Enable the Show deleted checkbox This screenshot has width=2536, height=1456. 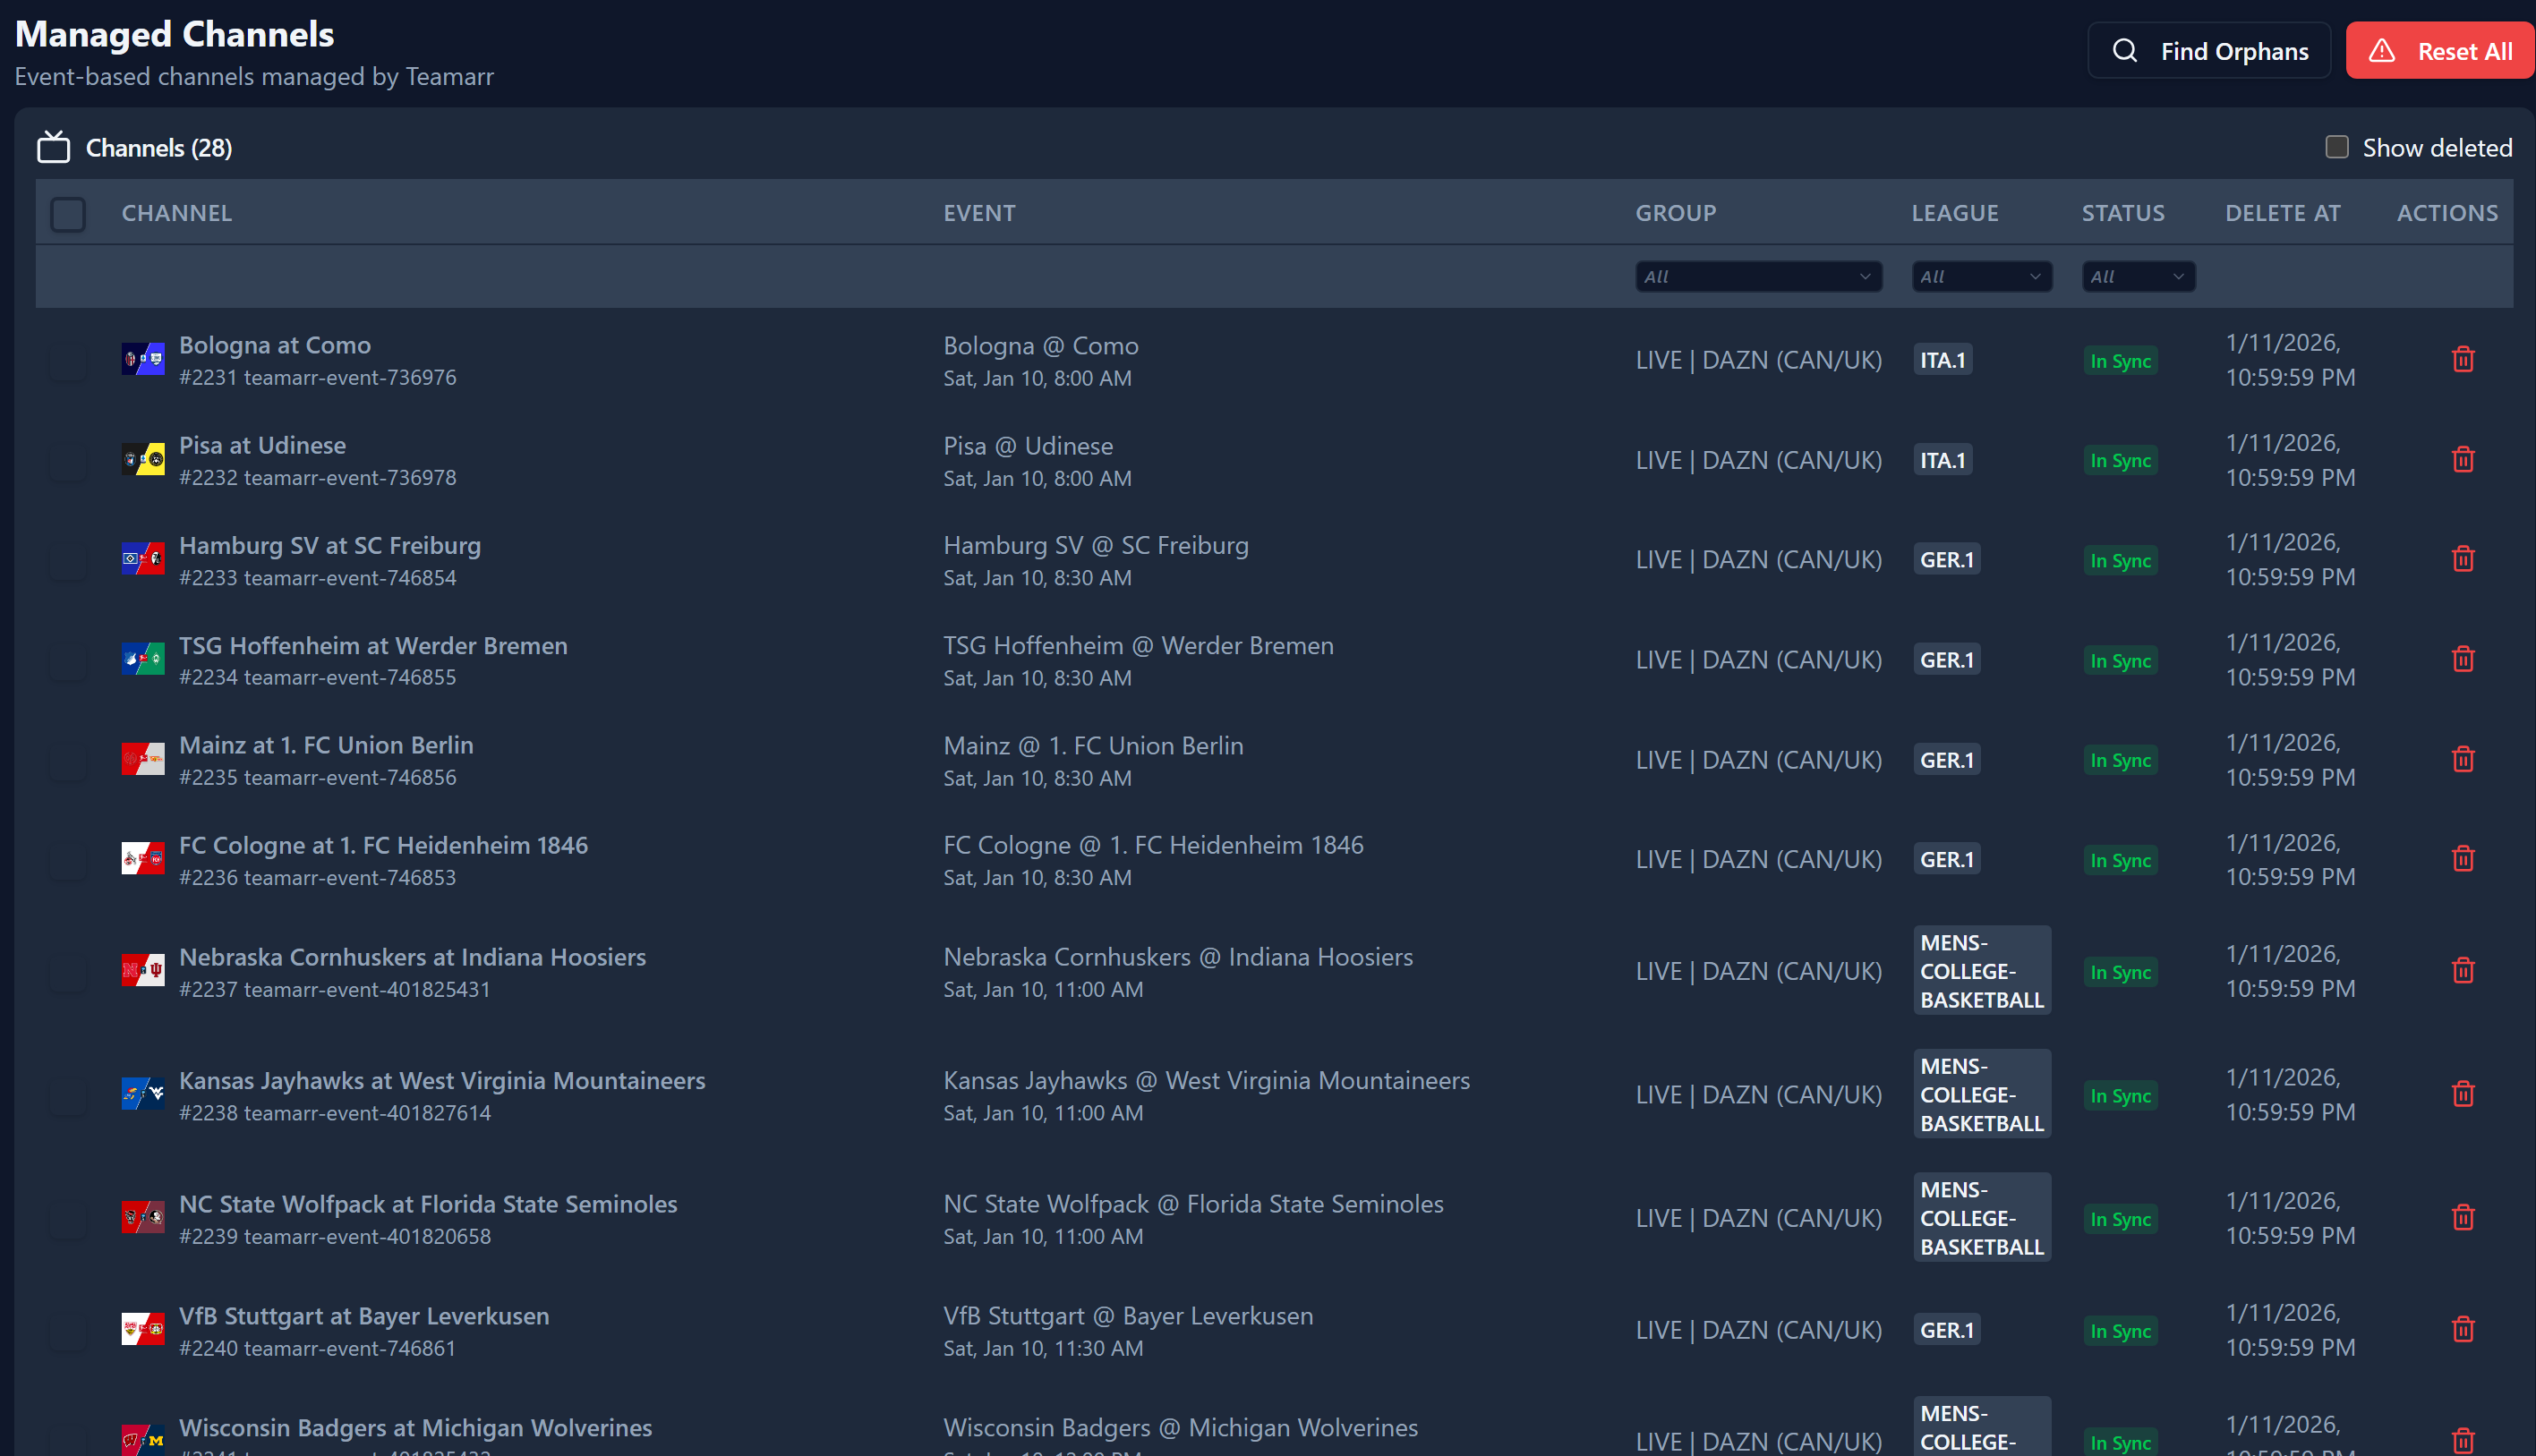pyautogui.click(x=2336, y=148)
